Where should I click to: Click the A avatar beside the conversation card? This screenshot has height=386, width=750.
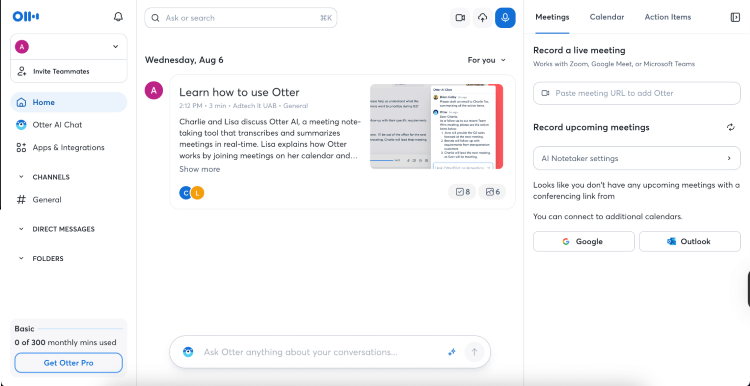(x=154, y=90)
